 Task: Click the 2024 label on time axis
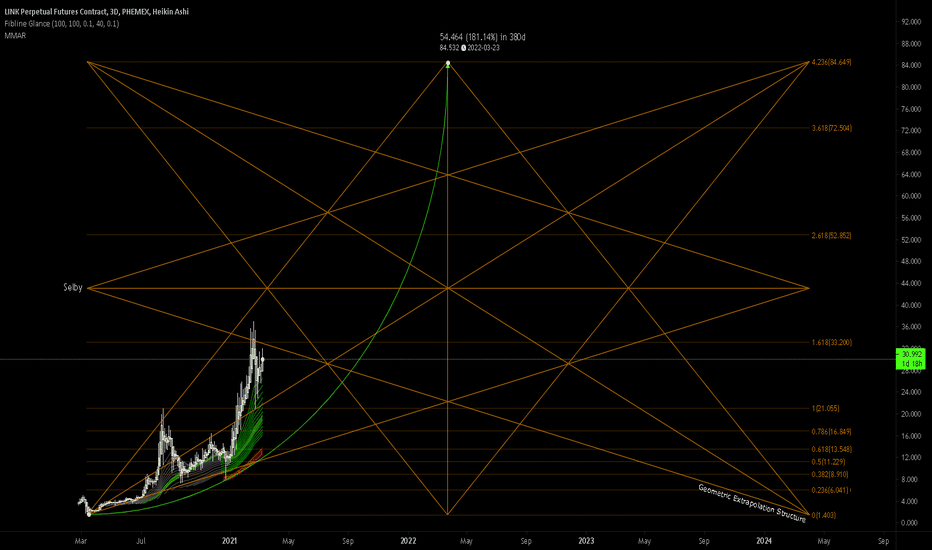point(764,541)
